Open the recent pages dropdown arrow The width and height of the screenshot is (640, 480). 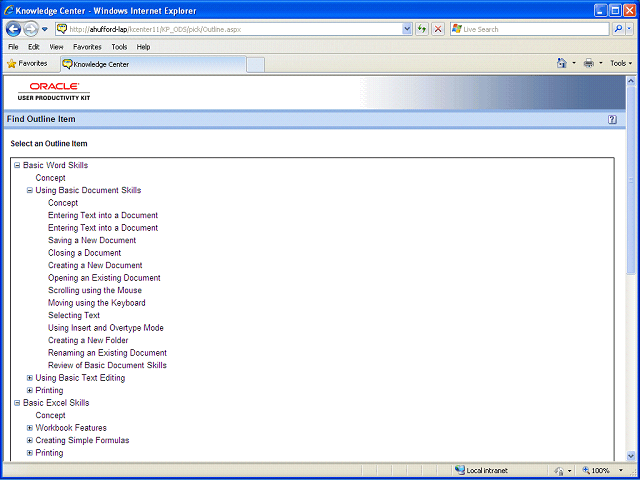coord(45,29)
